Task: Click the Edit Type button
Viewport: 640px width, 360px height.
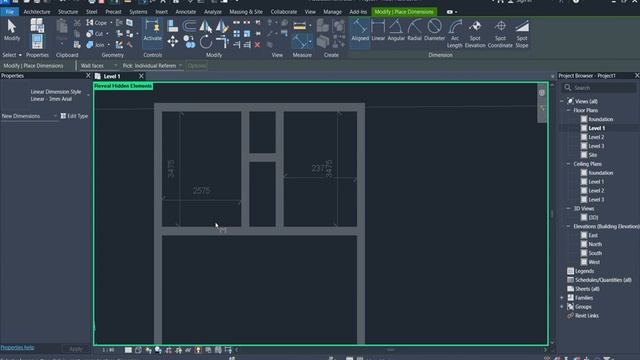Action: tap(74, 116)
